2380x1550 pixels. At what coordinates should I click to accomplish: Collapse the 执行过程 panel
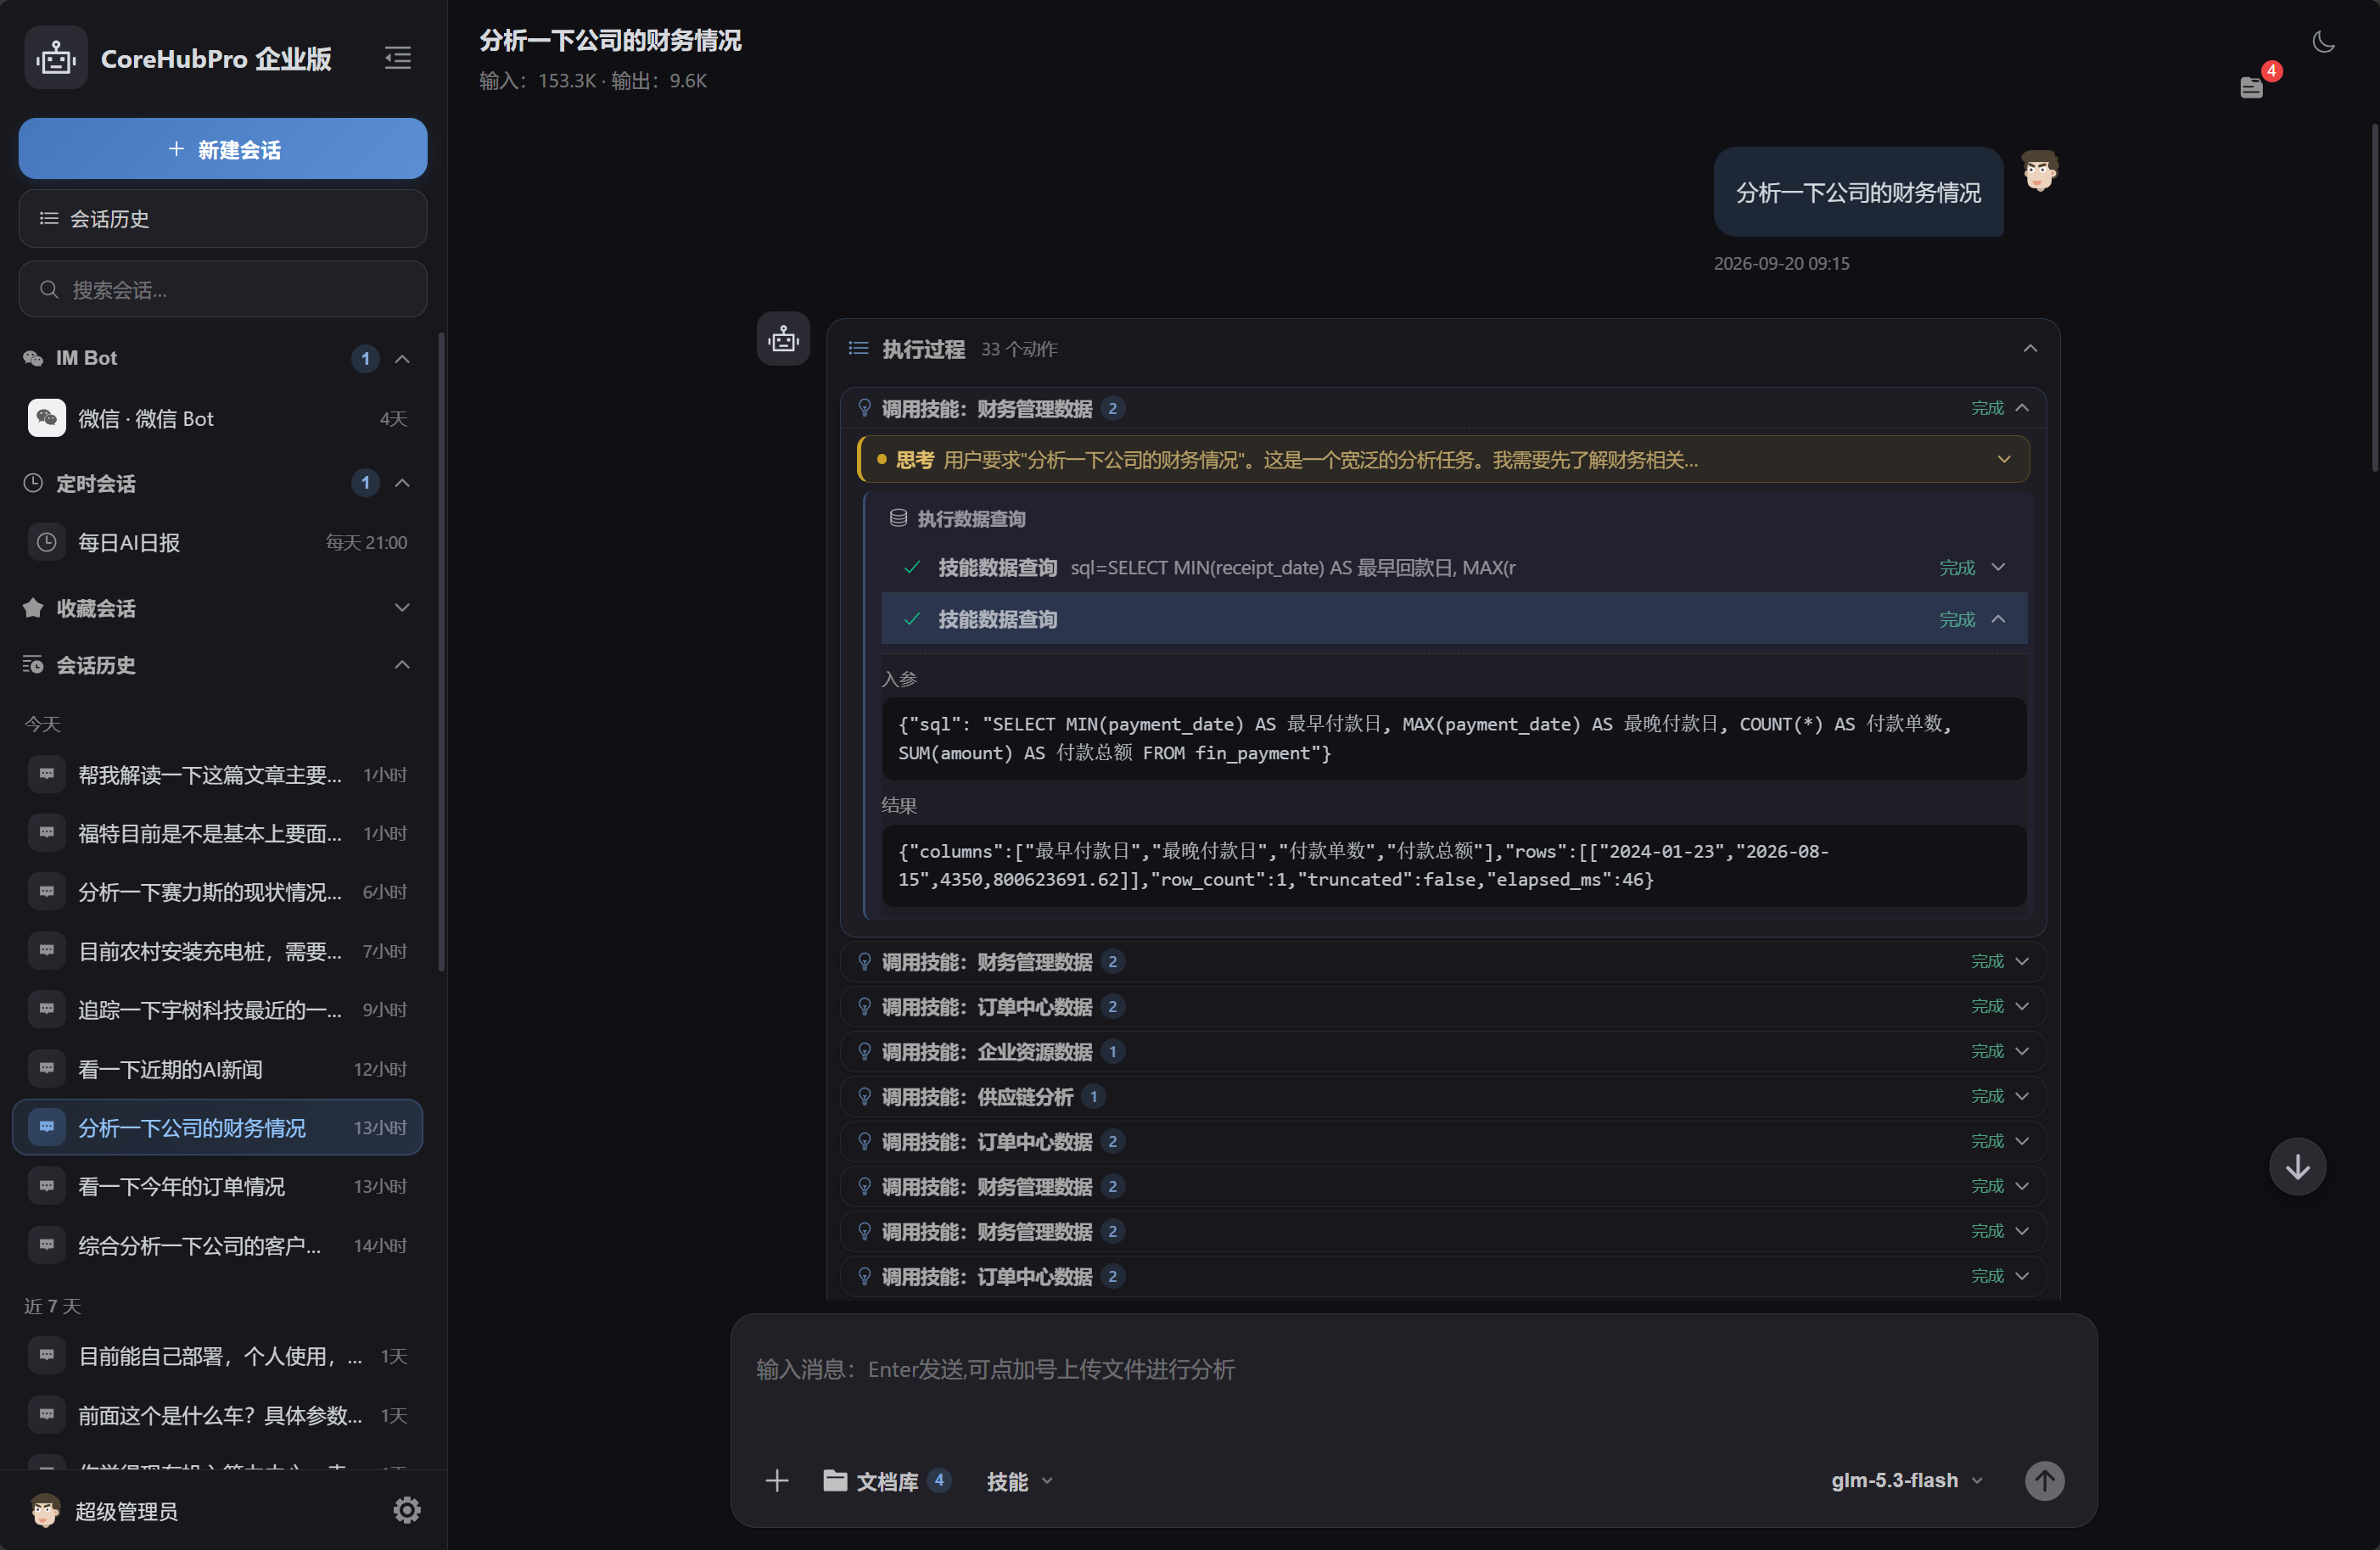pyautogui.click(x=2030, y=348)
